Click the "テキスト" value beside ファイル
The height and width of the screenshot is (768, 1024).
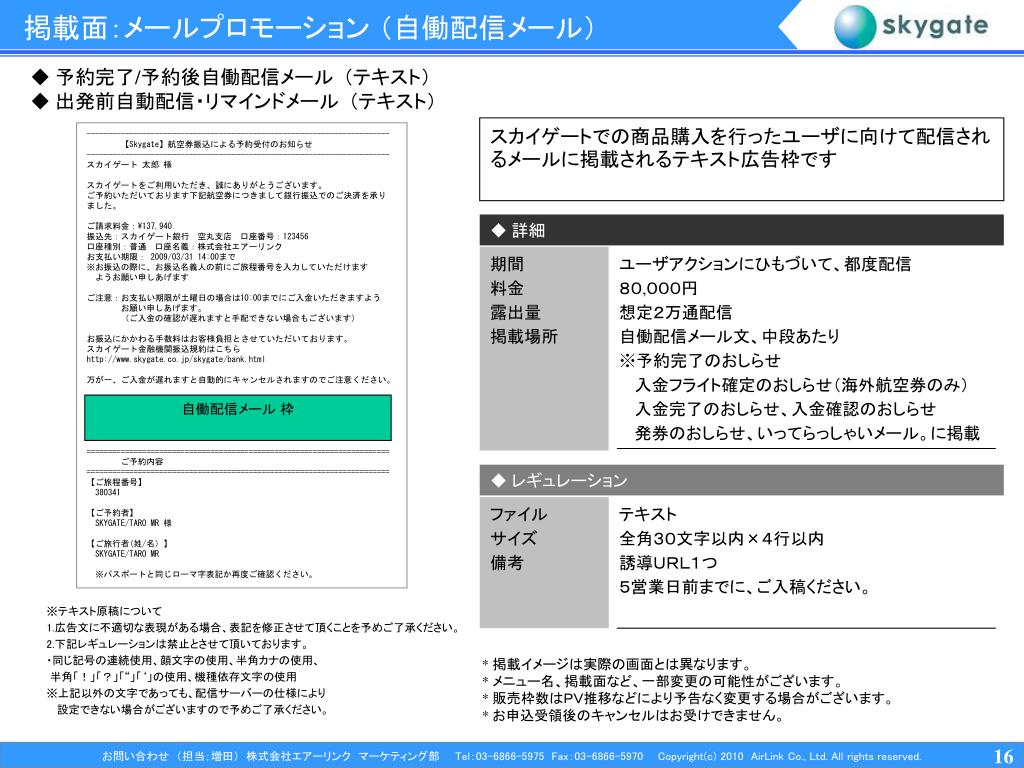click(x=648, y=515)
